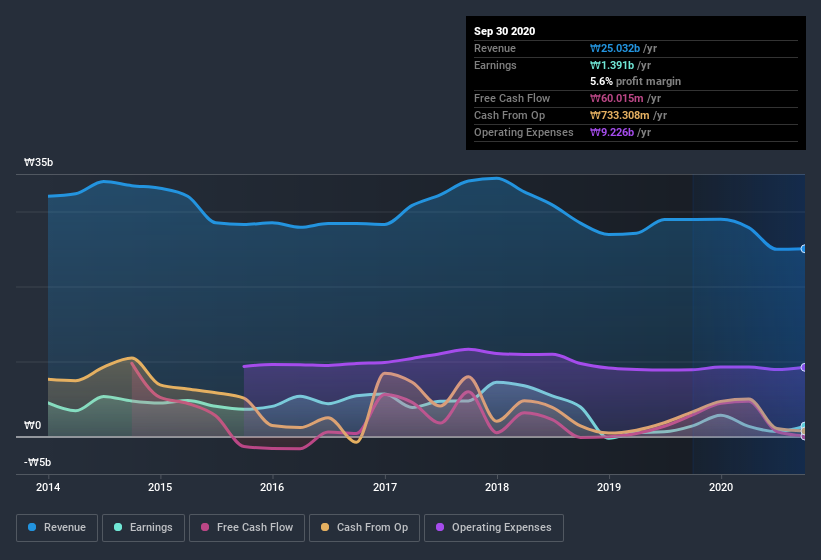Screen dimensions: 821x560
Task: Click the Revenue row label in tooltip
Action: click(x=495, y=49)
